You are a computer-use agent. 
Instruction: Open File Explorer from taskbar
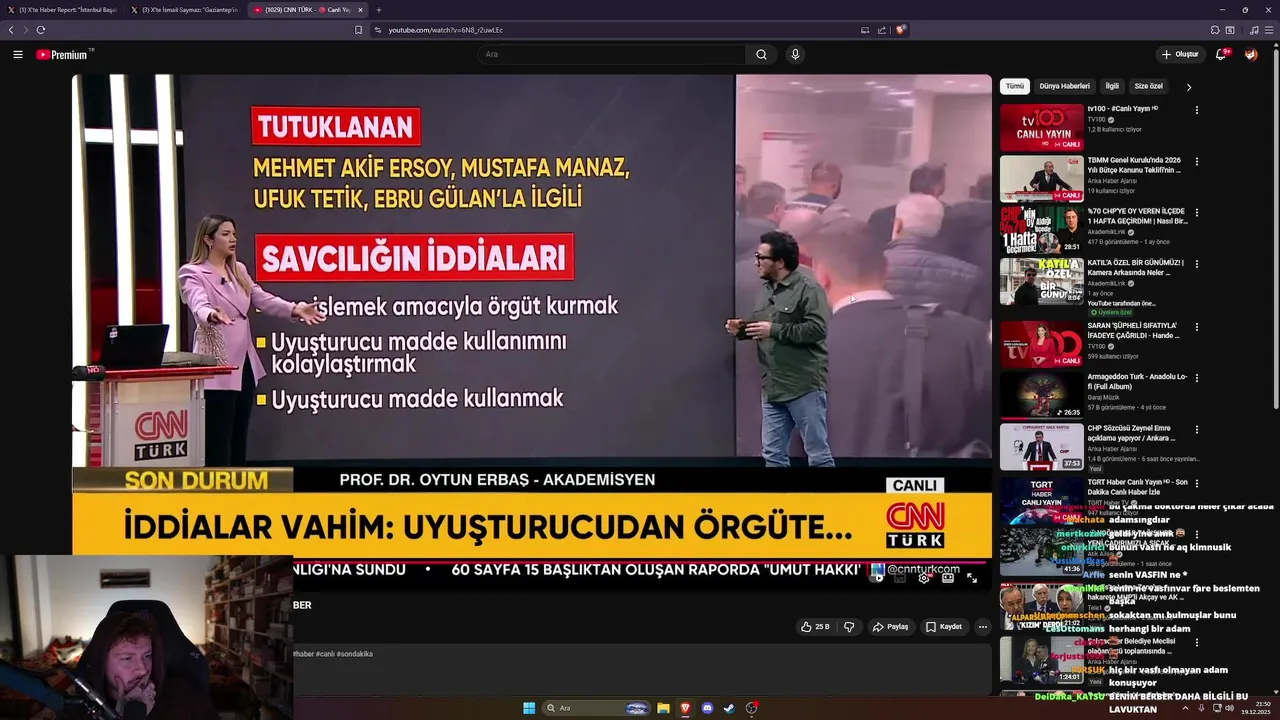click(x=663, y=708)
